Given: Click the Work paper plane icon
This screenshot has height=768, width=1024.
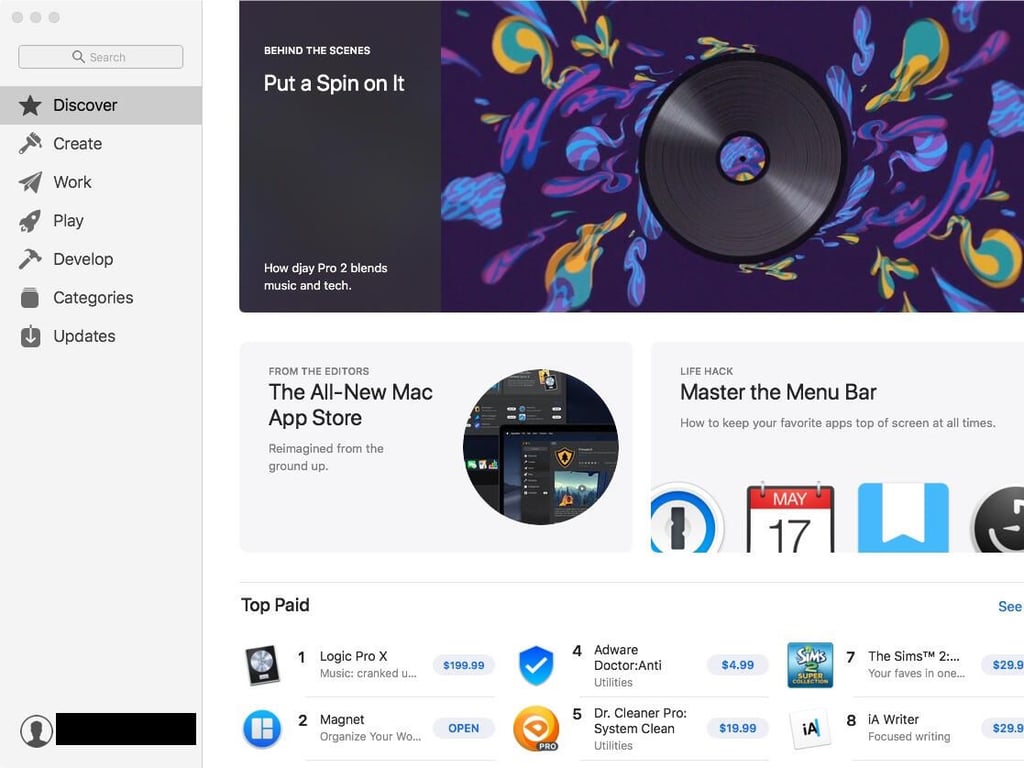Looking at the screenshot, I should point(30,182).
